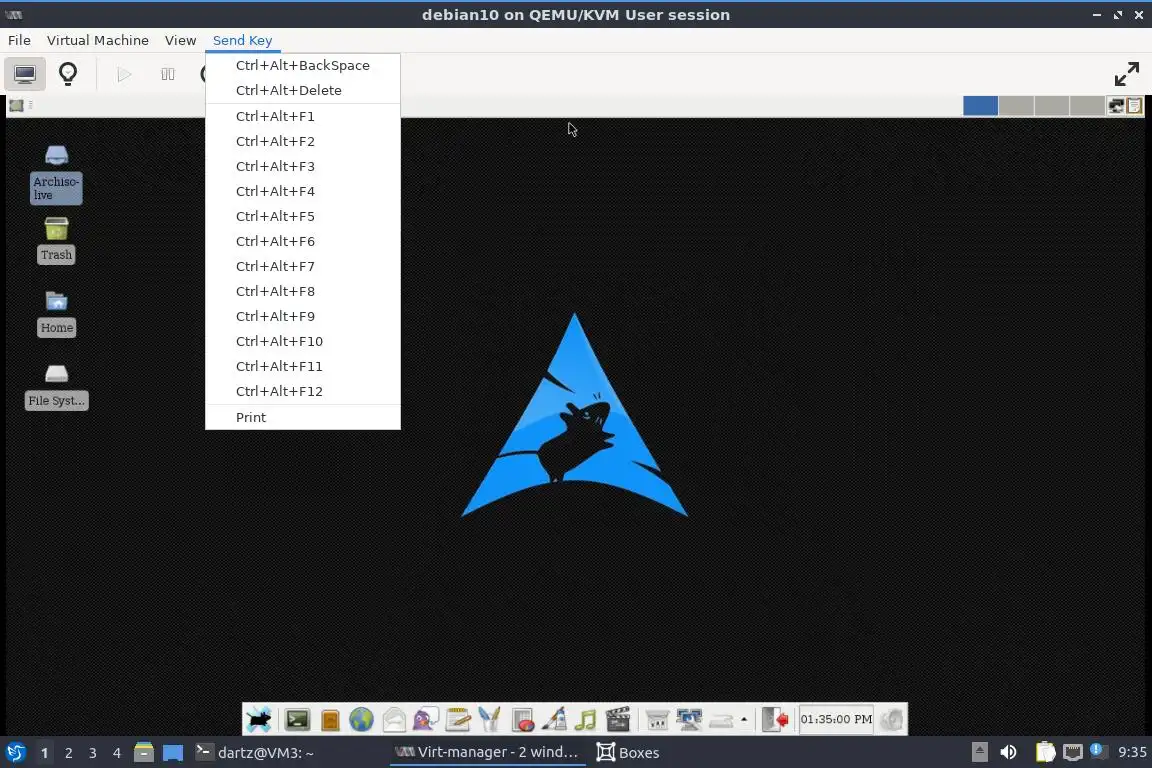Send Ctrl+Alt+Delete to the guest
1152x768 pixels.
303,90
